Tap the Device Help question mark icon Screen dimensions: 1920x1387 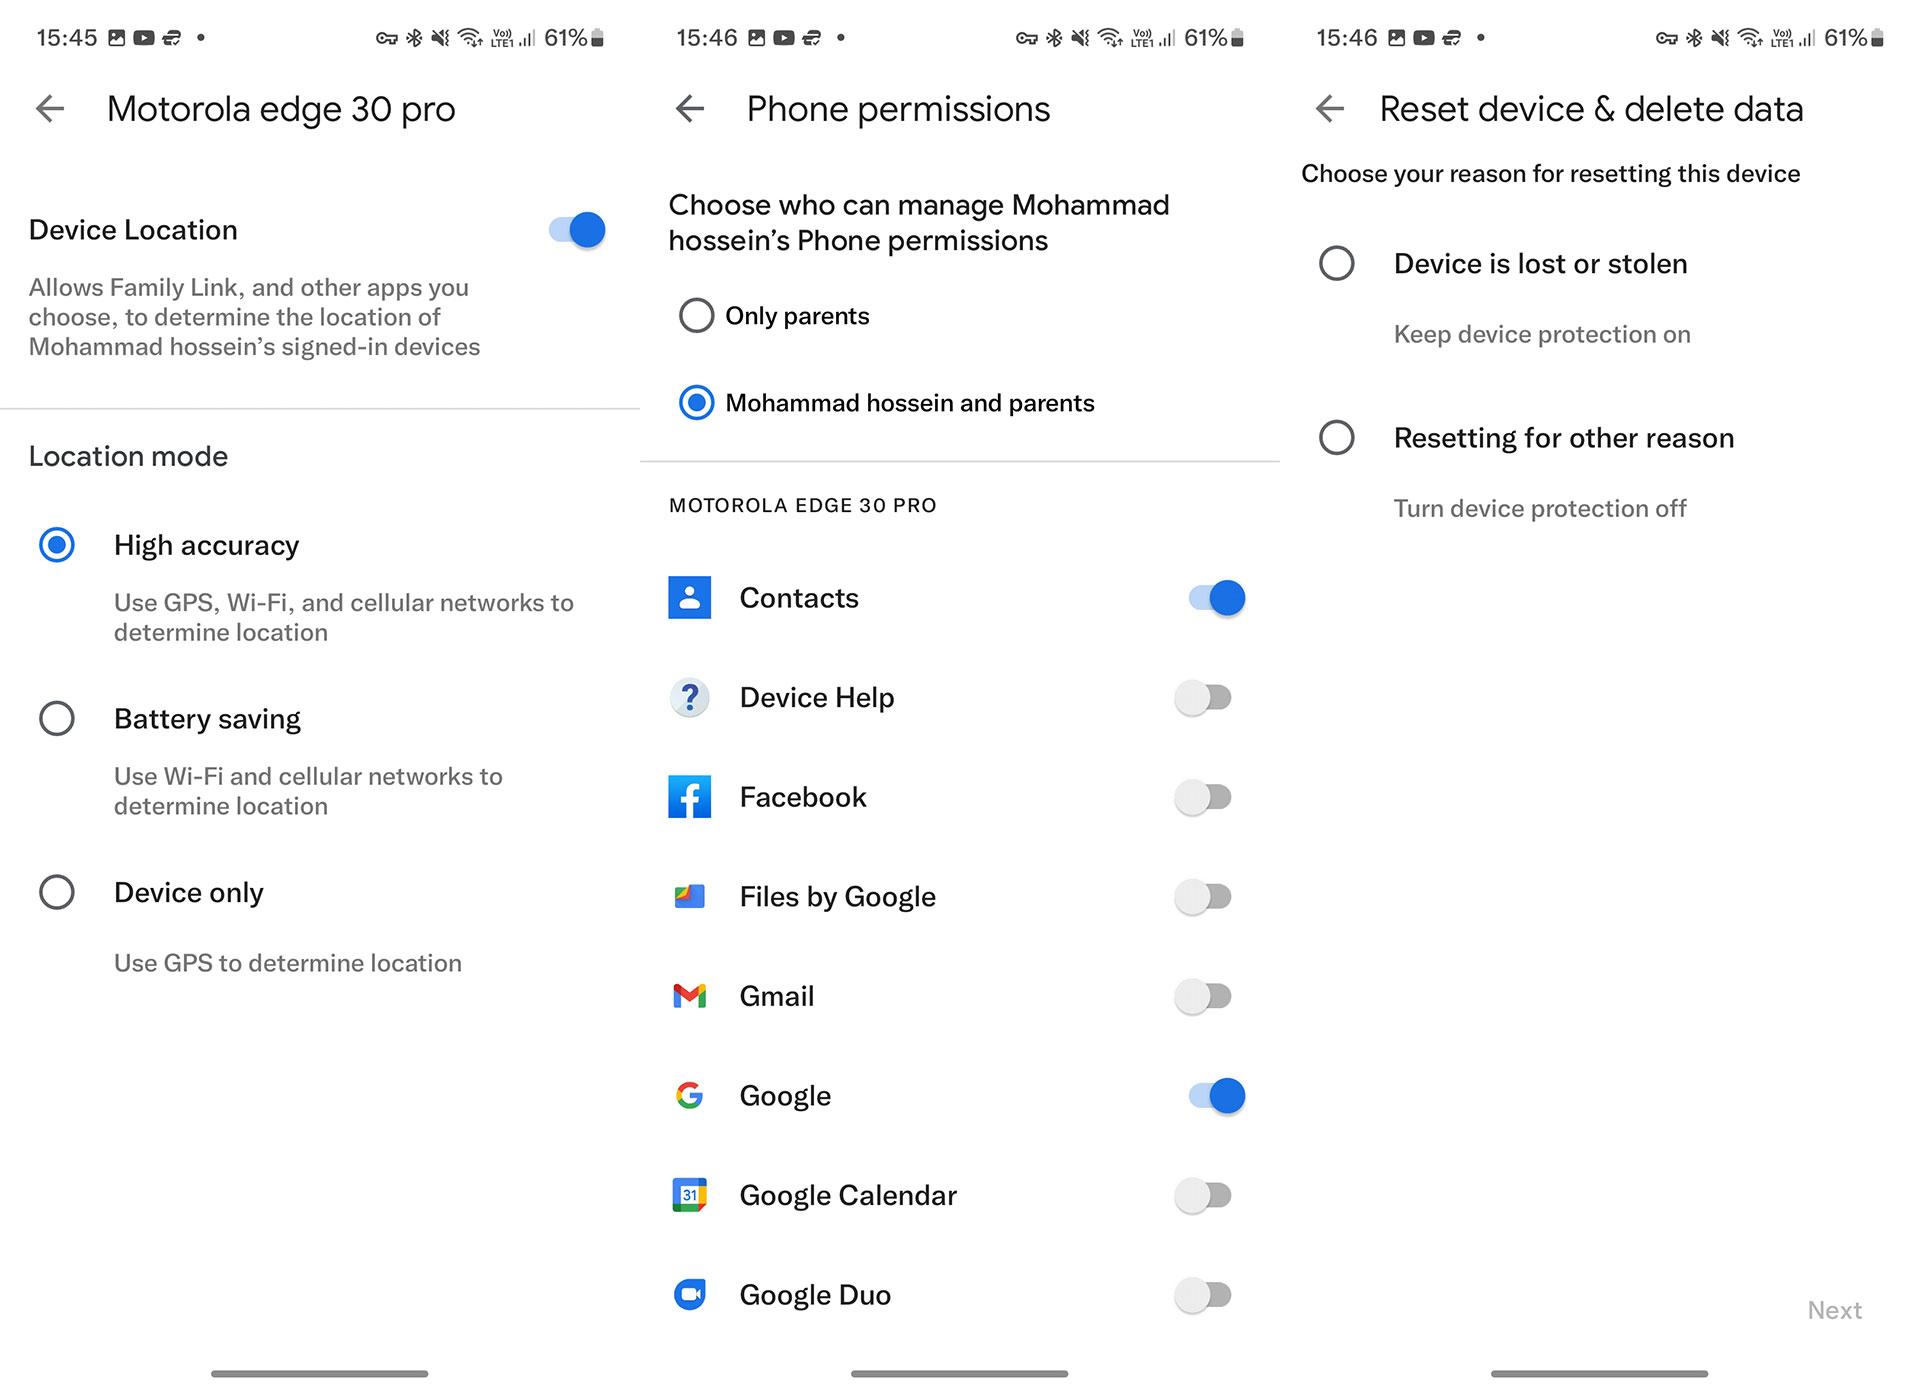click(x=690, y=697)
